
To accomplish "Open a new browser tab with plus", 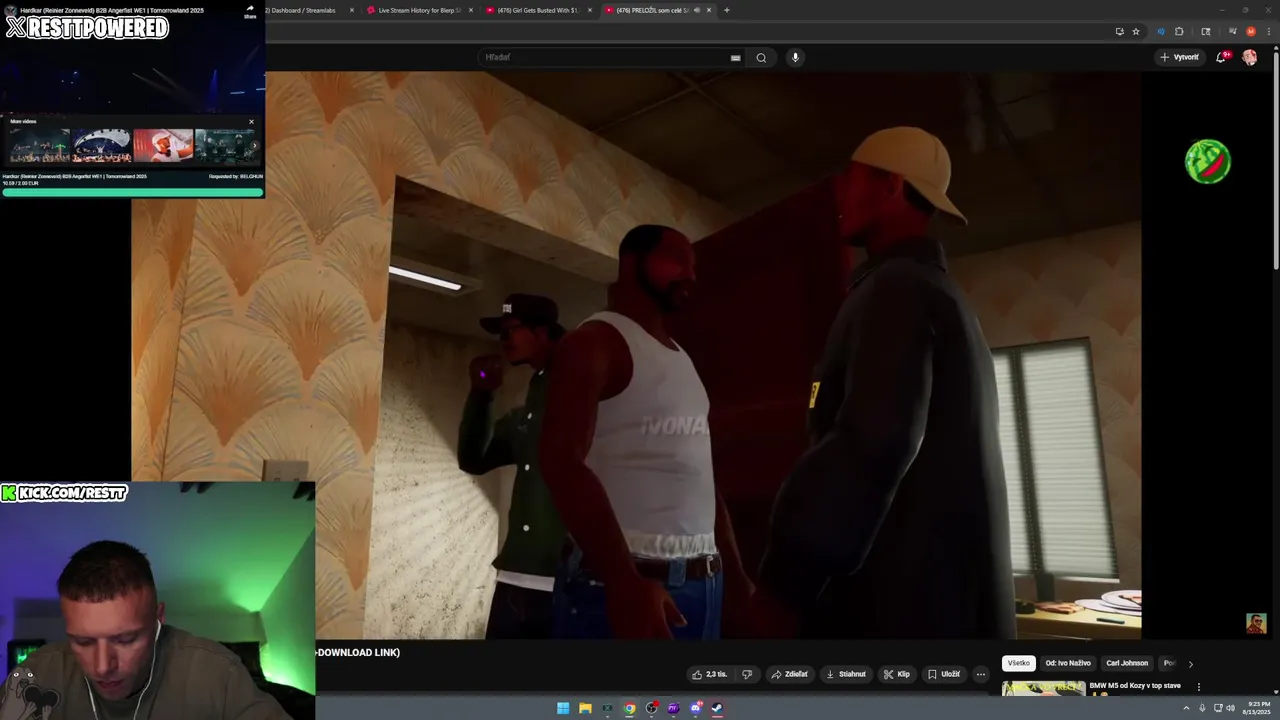I will point(727,10).
